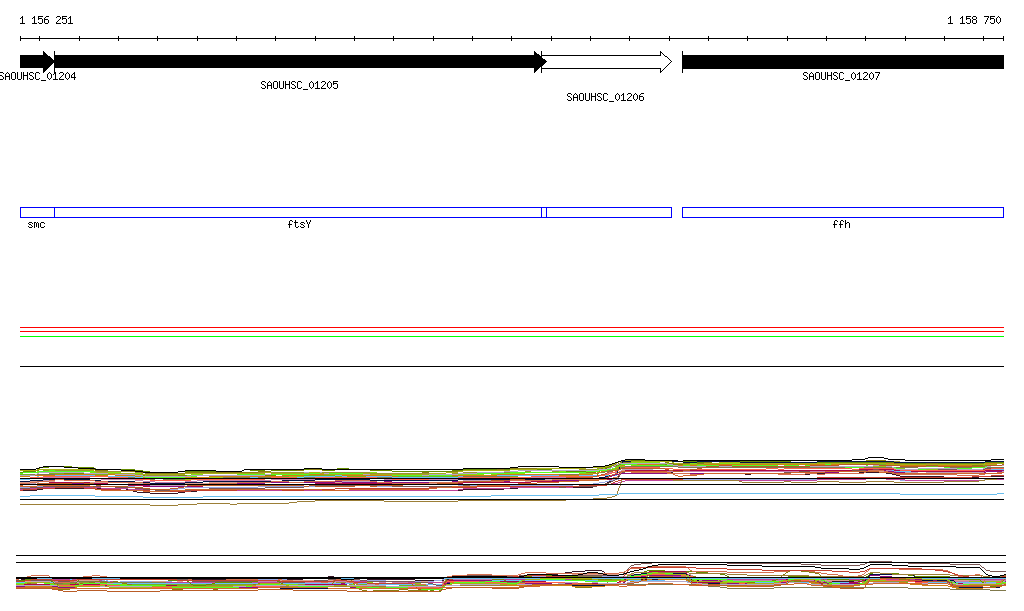Select the ftsY blue annotation box
1024x611 pixels.
click(298, 212)
